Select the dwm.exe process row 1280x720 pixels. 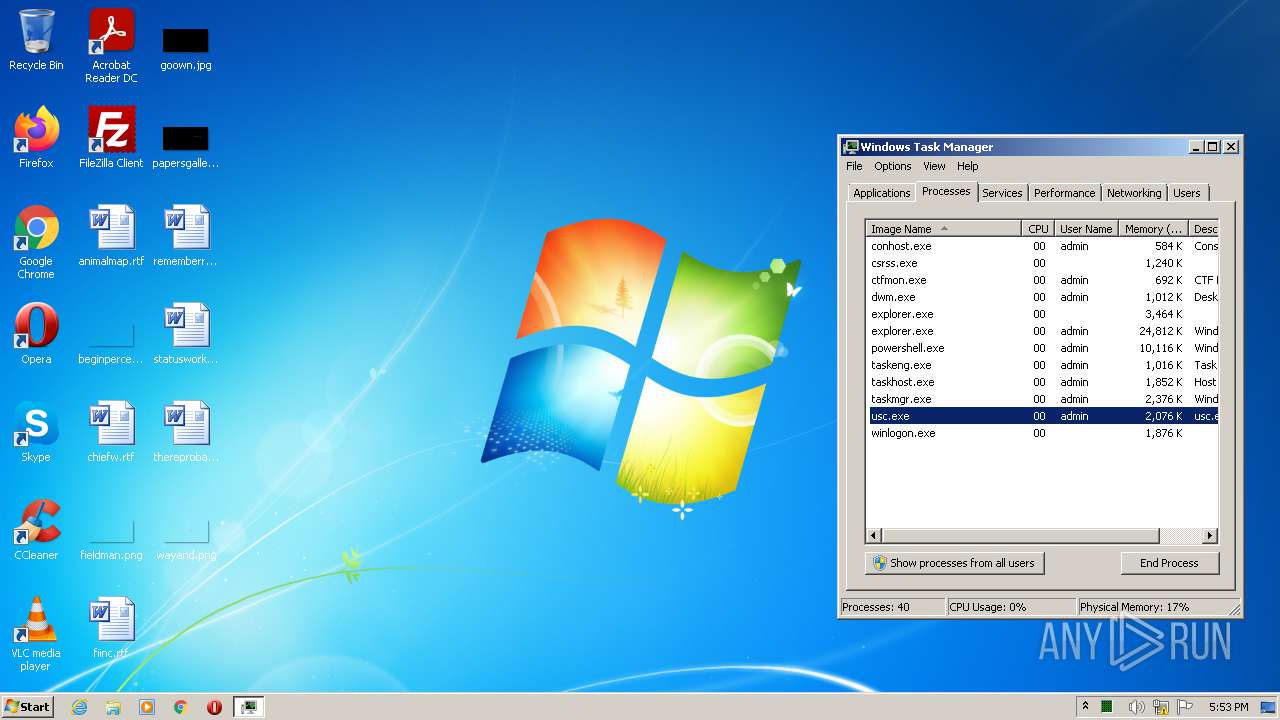[1042, 297]
